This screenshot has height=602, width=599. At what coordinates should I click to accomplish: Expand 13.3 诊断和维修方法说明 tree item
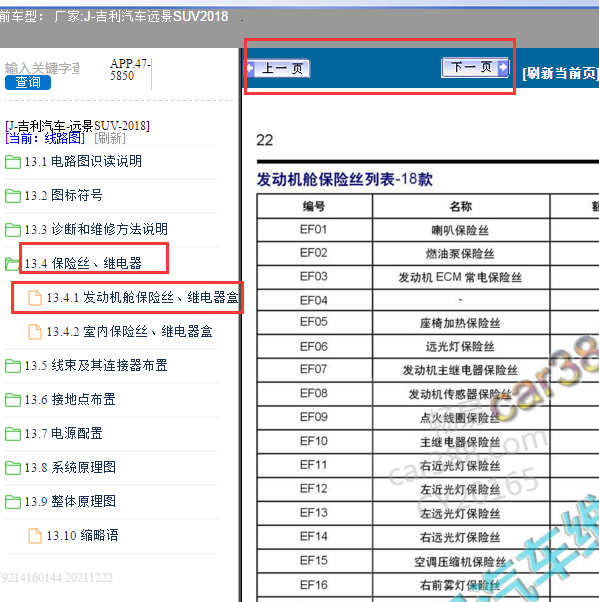[96, 229]
